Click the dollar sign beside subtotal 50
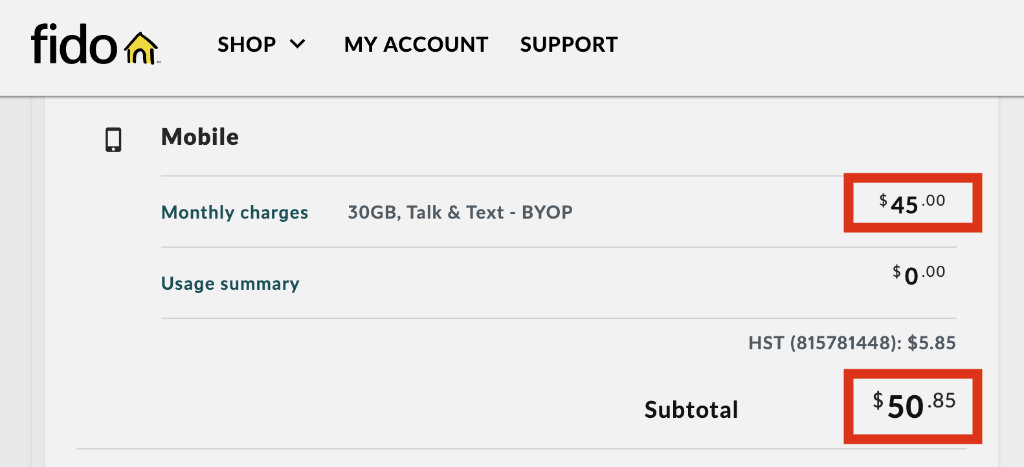The height and width of the screenshot is (467, 1024). (878, 400)
